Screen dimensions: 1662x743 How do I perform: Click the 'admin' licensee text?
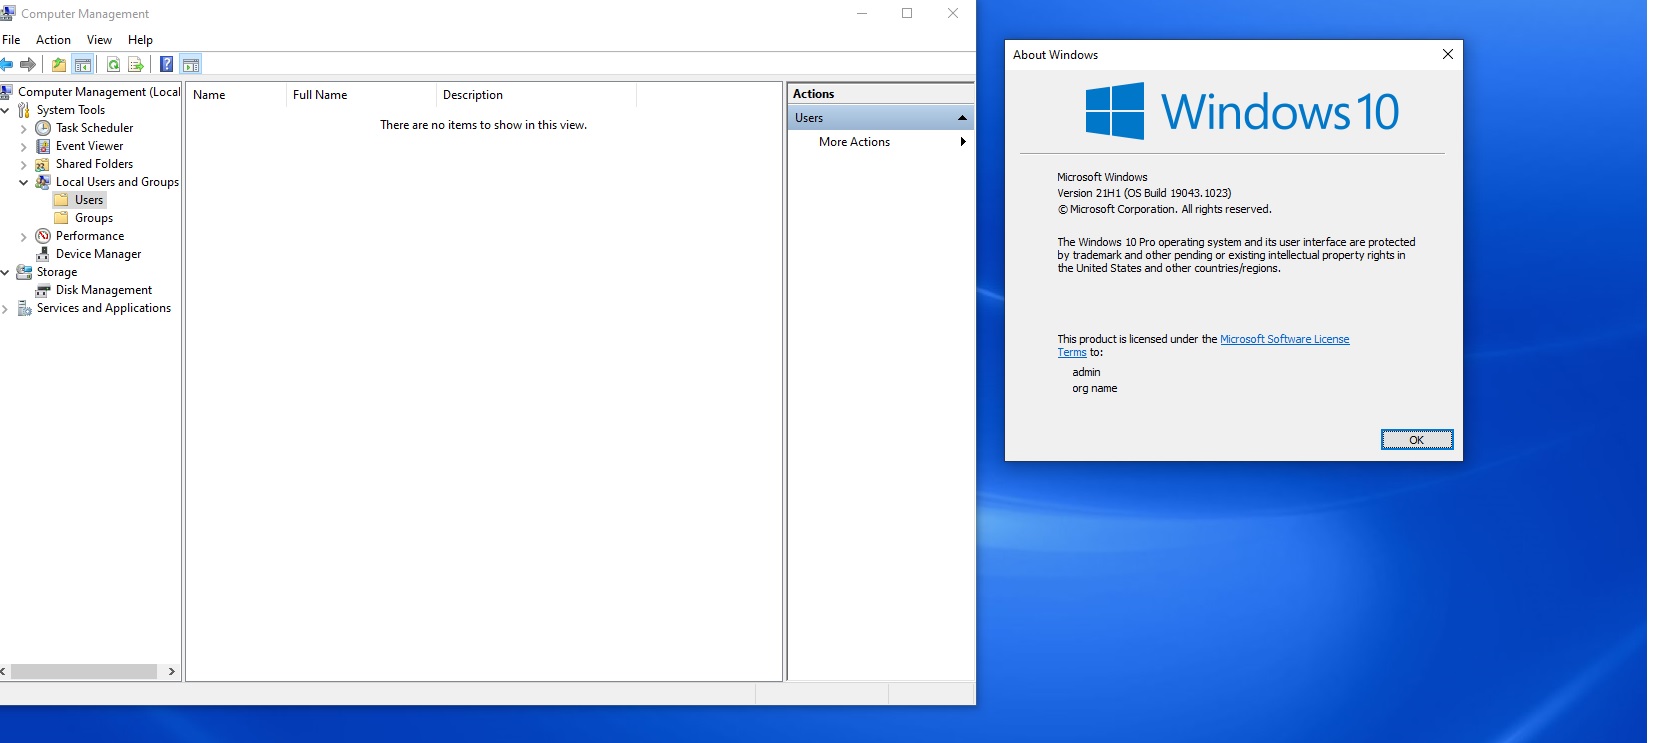tap(1086, 372)
